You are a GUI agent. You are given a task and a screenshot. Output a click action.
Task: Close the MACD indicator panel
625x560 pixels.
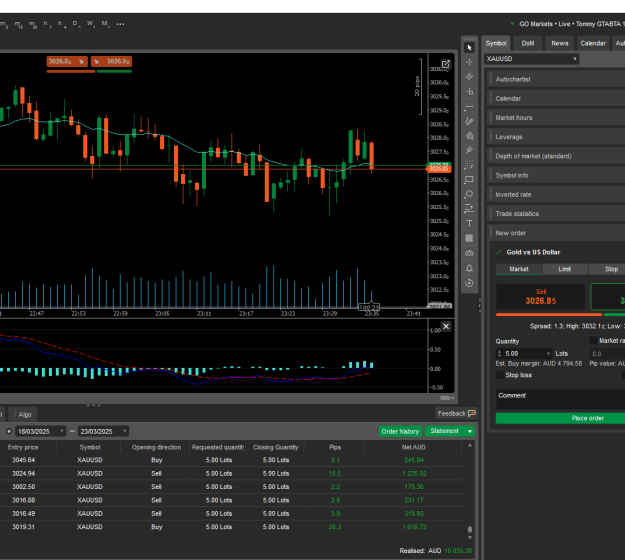446,326
